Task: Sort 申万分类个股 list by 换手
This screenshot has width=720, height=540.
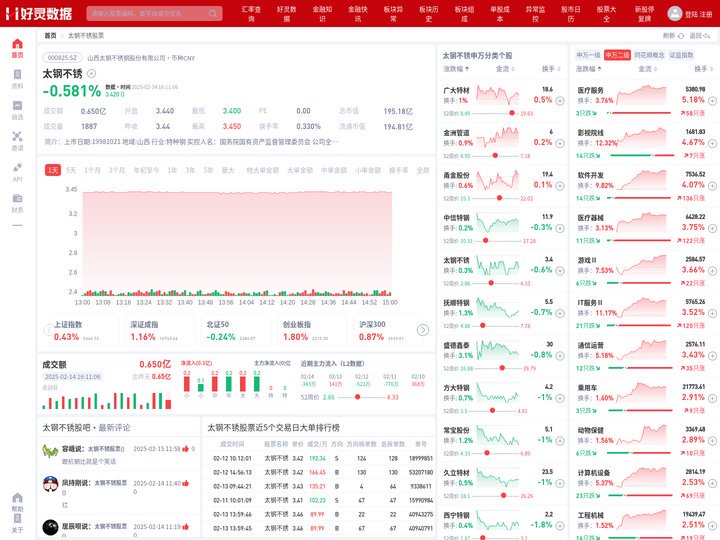Action: tap(551, 69)
